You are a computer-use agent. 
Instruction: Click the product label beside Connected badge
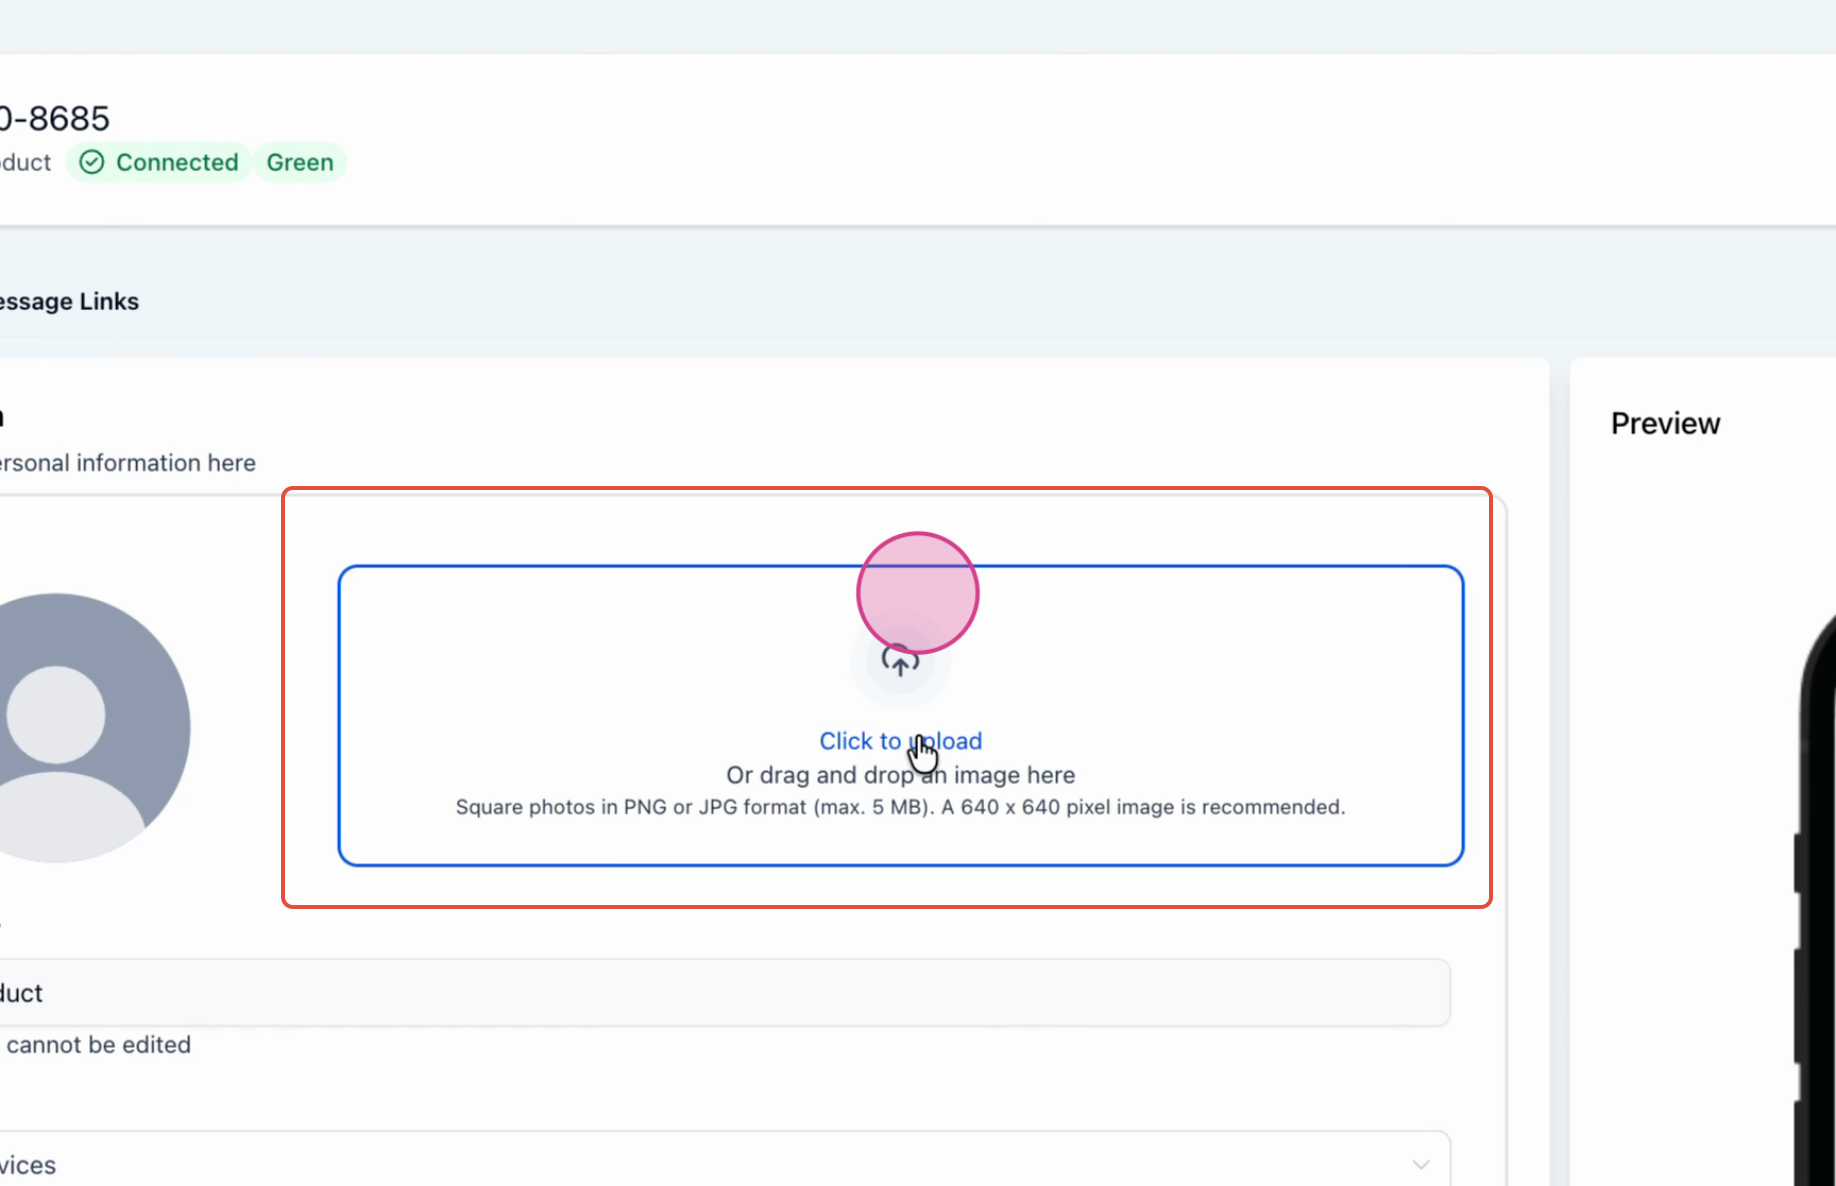(25, 162)
